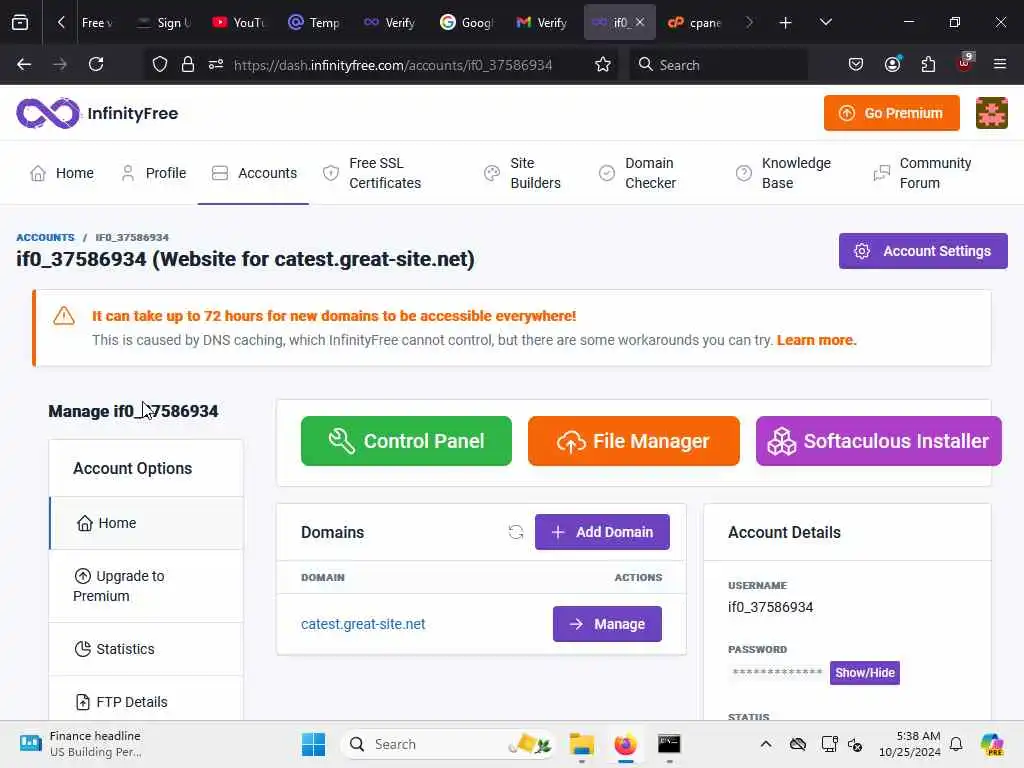
Task: Reload the page with the refresh icon
Action: pyautogui.click(x=96, y=64)
